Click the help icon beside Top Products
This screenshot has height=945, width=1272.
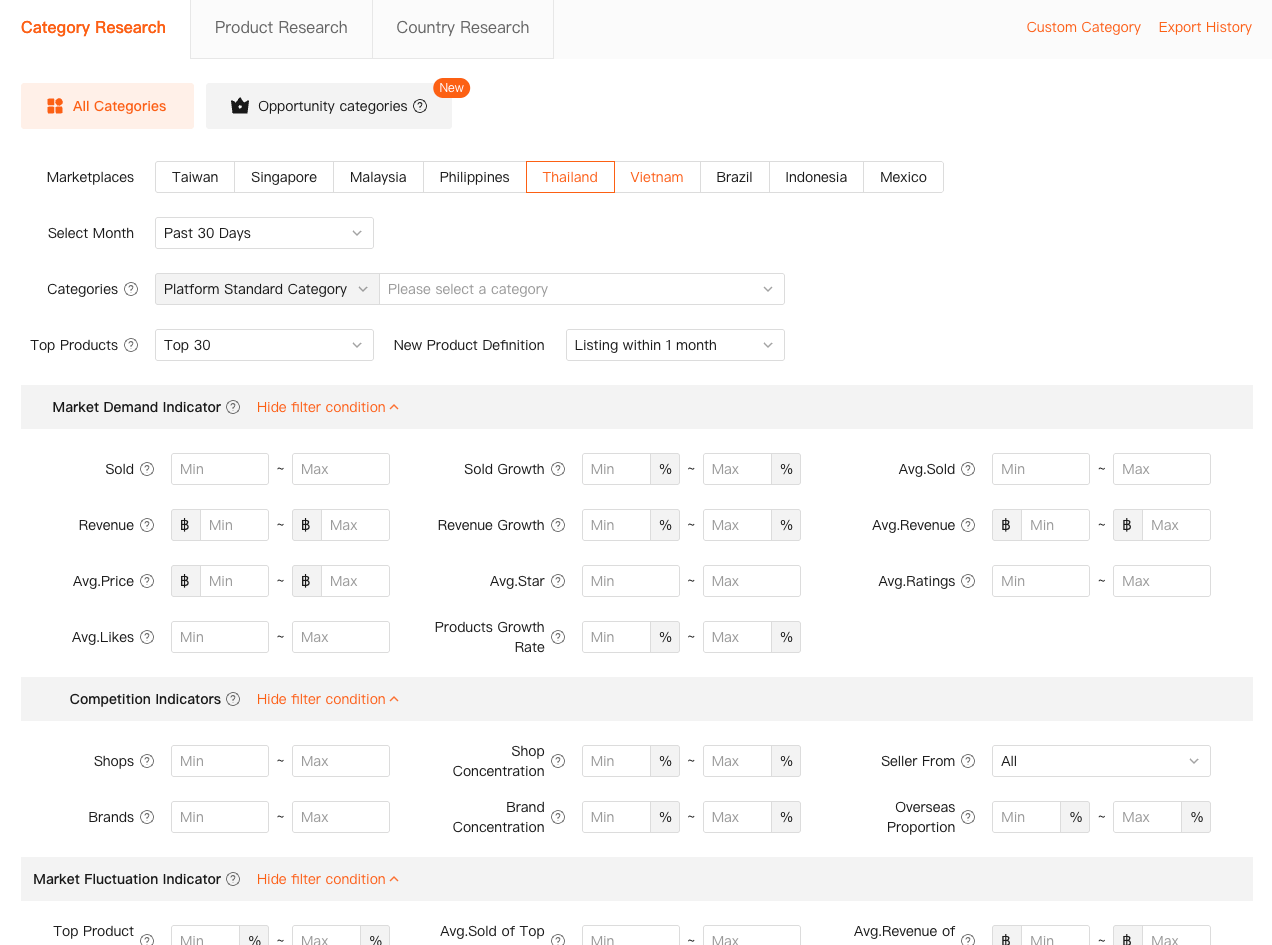tap(131, 345)
